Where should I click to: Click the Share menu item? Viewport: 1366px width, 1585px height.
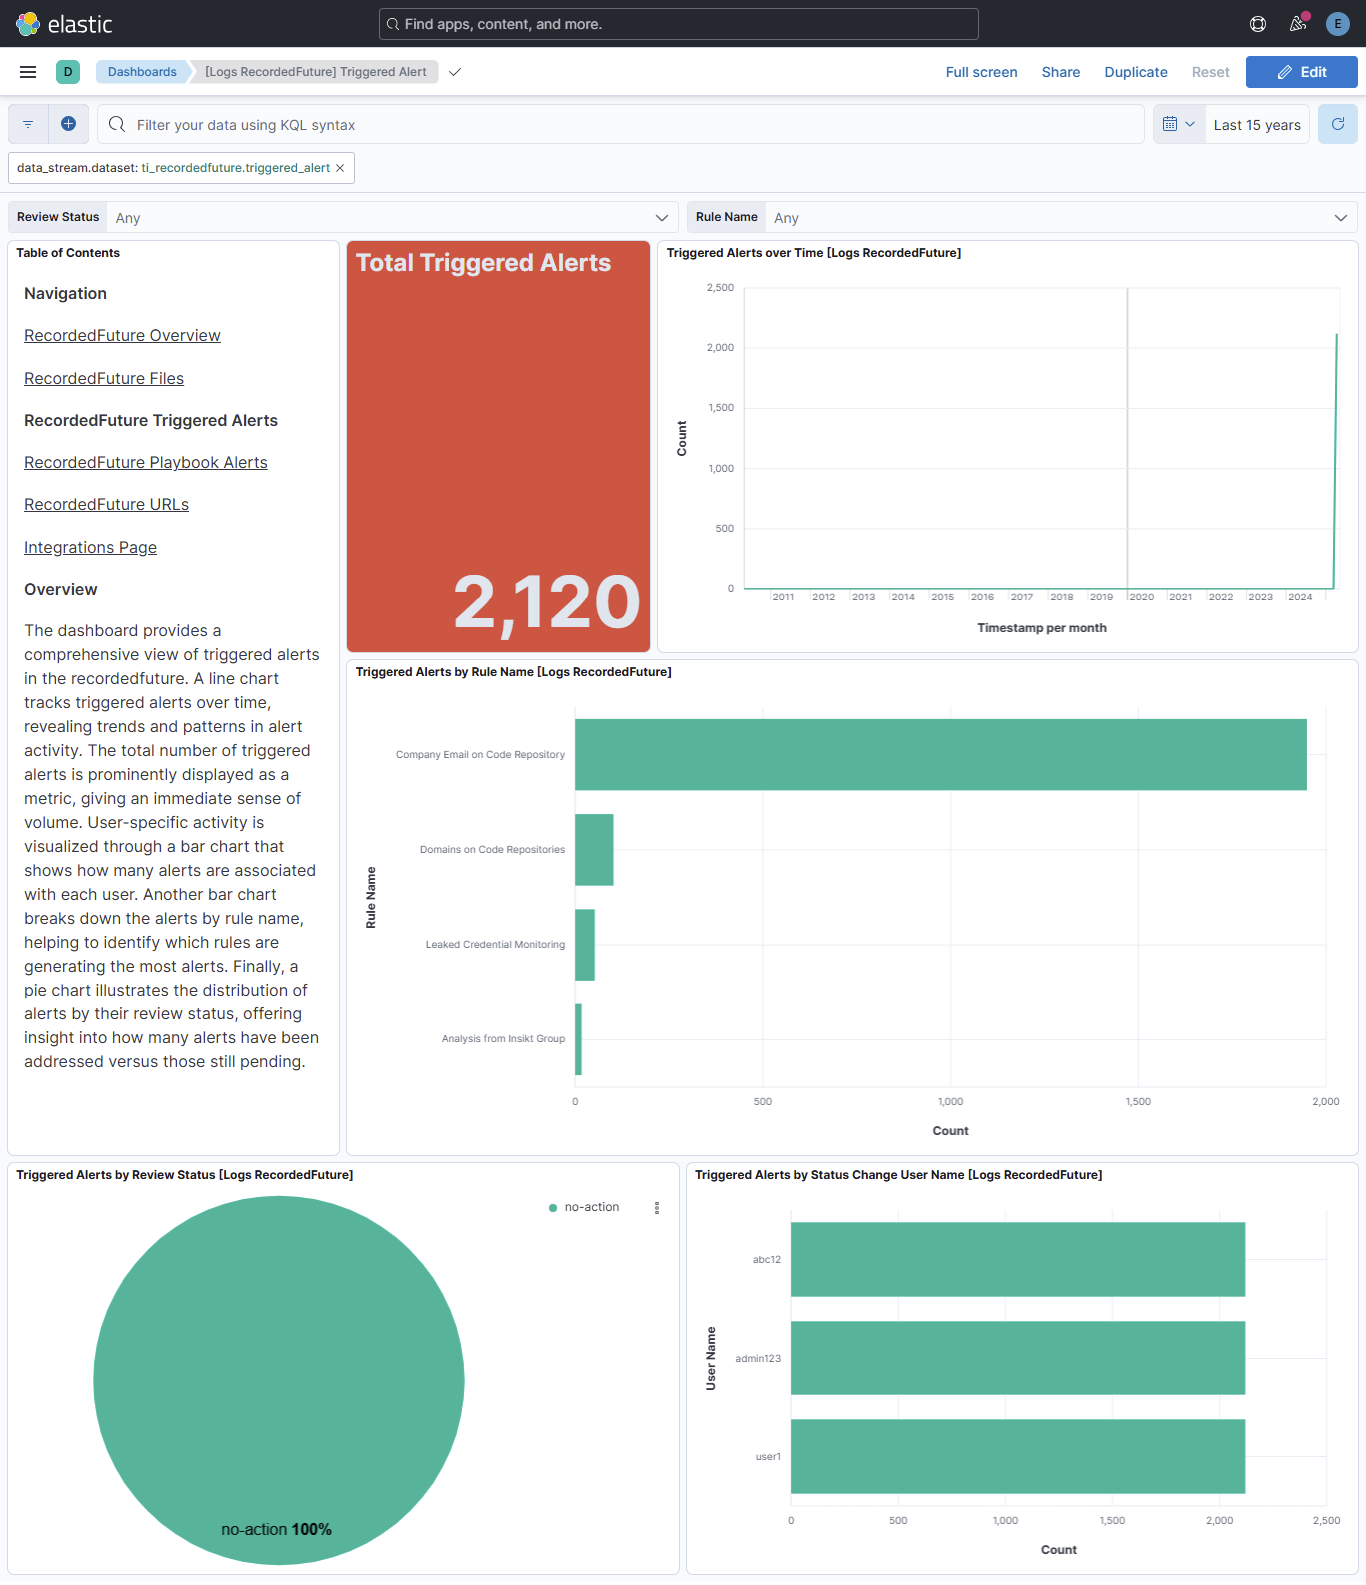(1060, 72)
